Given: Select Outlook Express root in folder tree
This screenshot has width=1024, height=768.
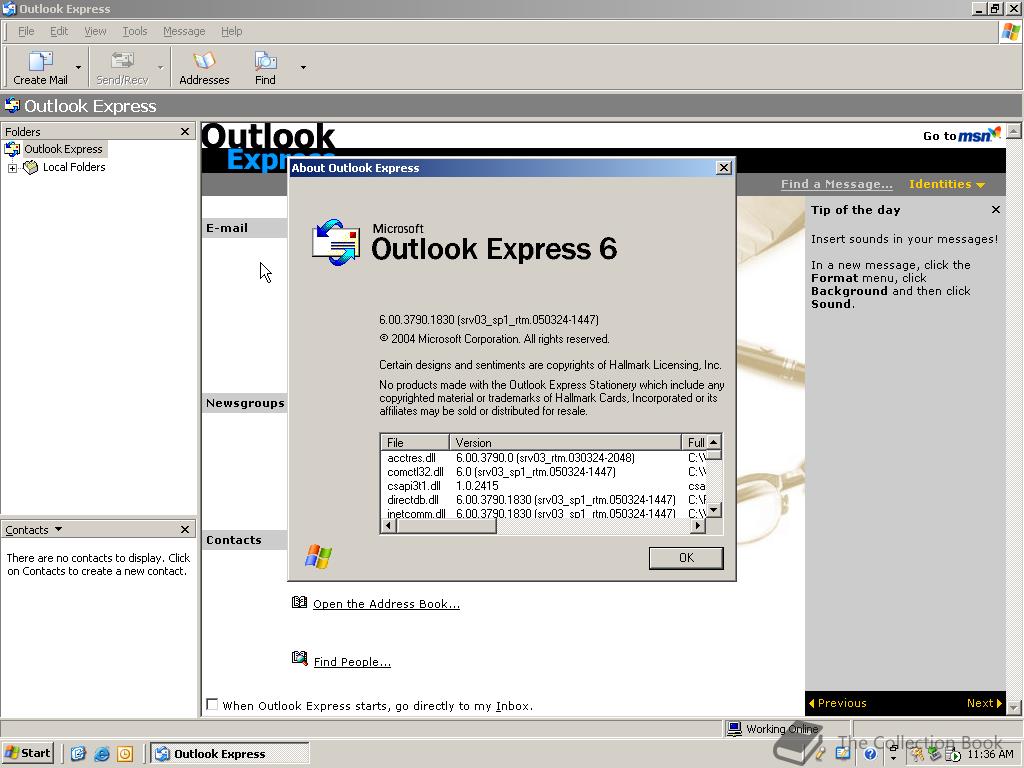Looking at the screenshot, I should coord(63,149).
